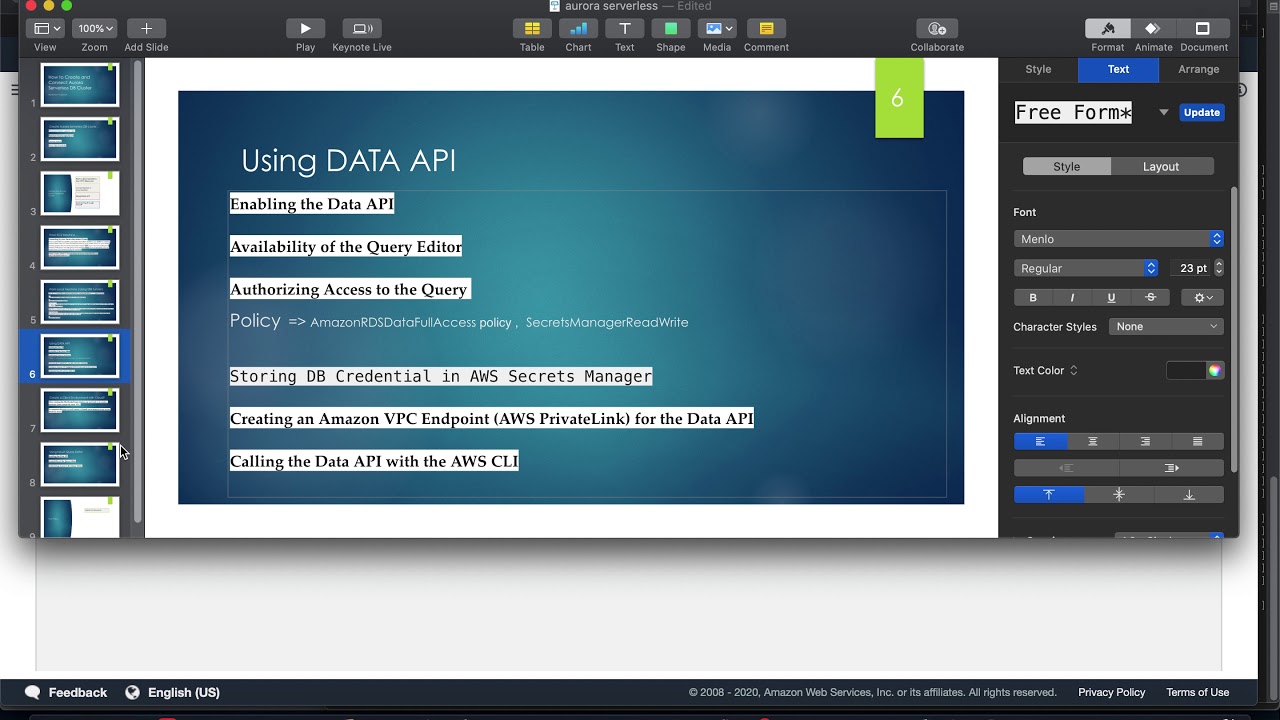Open the Character Styles dropdown

(1166, 327)
